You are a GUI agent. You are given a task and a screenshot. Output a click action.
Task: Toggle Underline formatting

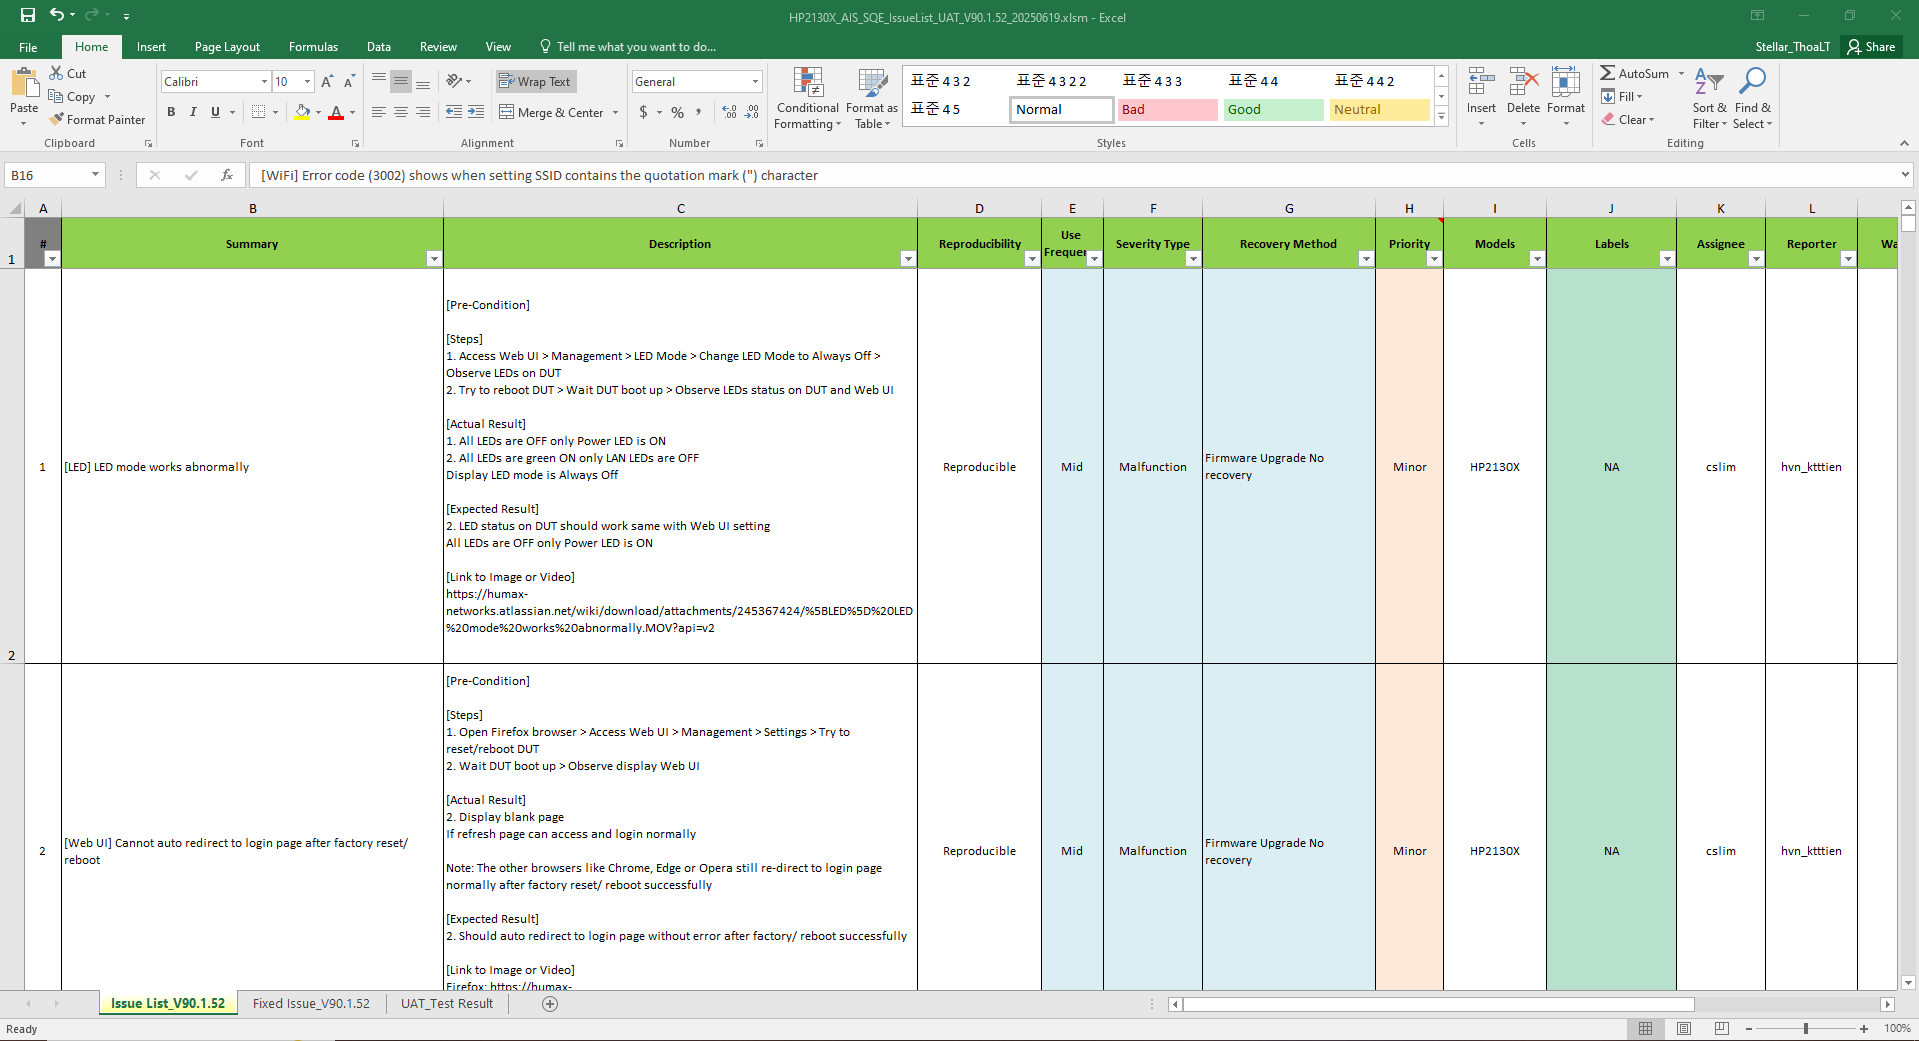coord(215,112)
